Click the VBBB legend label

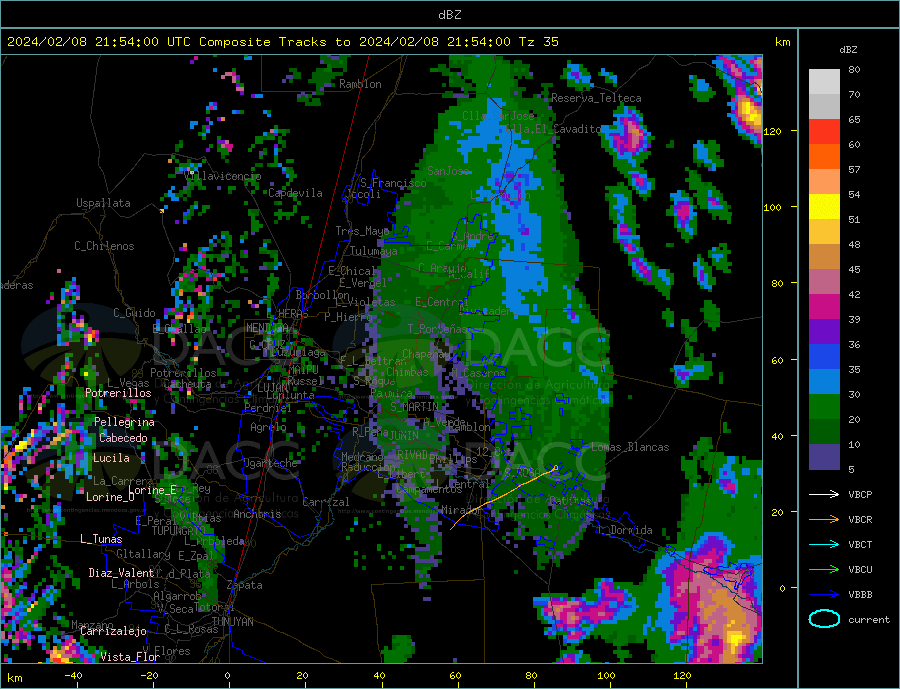860,594
